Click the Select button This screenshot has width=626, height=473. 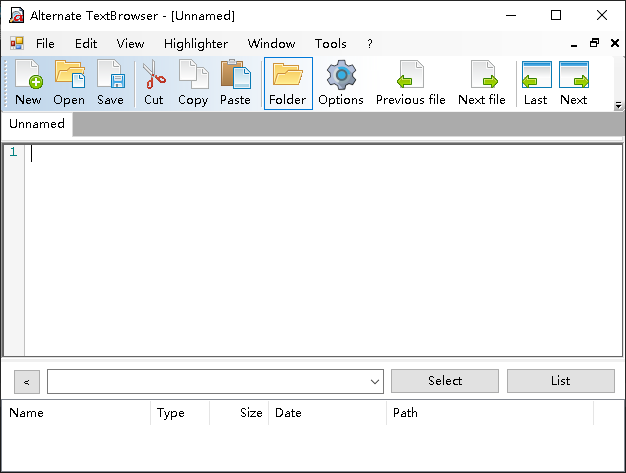pyautogui.click(x=444, y=381)
